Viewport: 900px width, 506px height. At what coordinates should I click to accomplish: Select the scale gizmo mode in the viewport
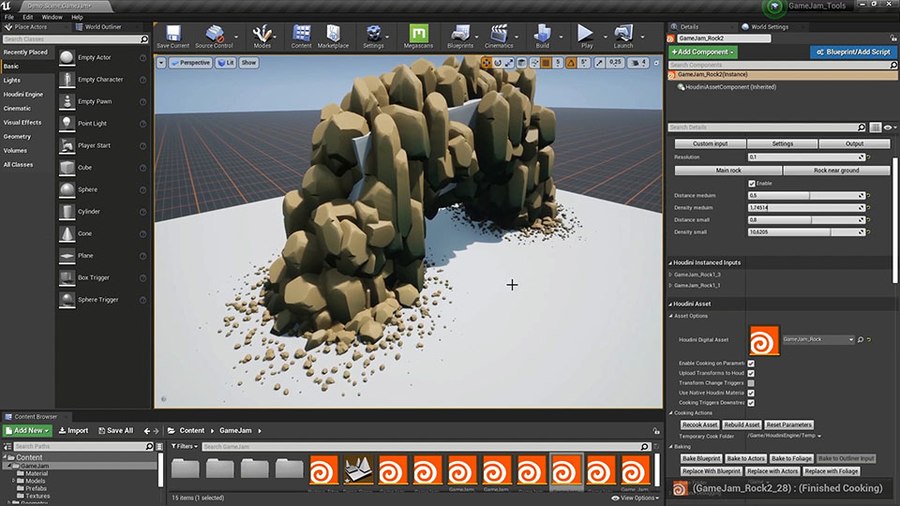(x=509, y=63)
